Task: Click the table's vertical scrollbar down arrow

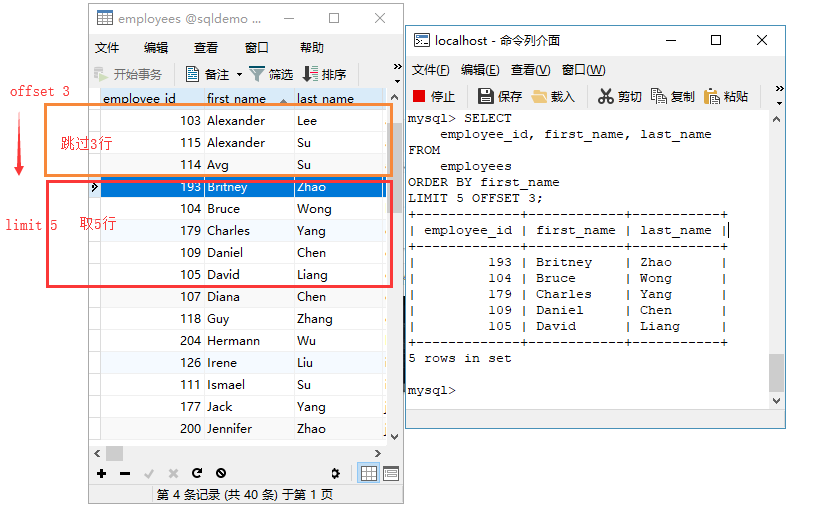Action: click(x=395, y=436)
